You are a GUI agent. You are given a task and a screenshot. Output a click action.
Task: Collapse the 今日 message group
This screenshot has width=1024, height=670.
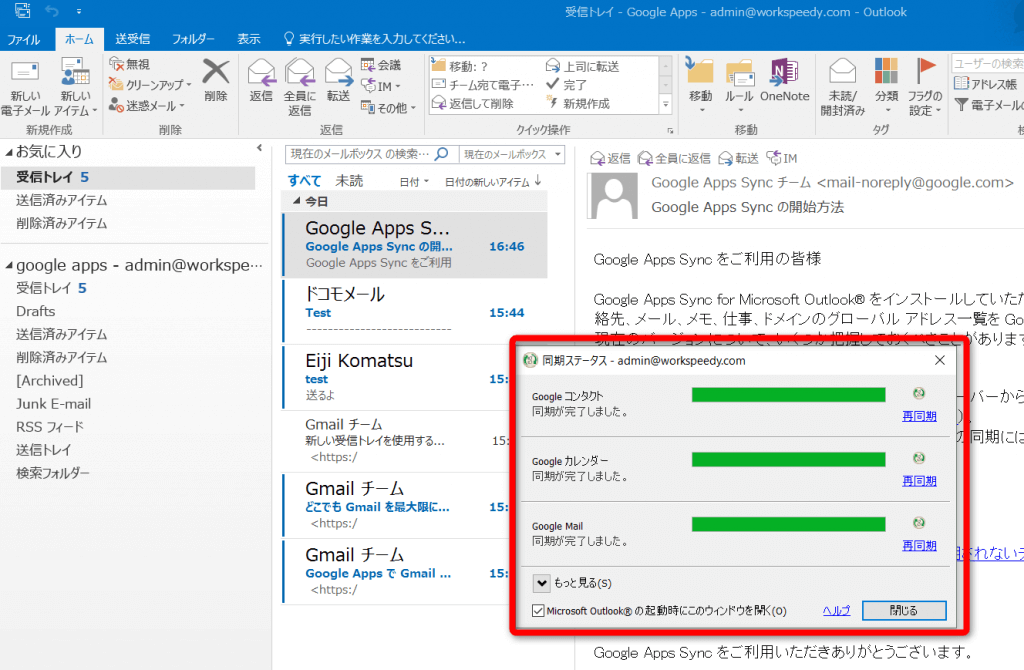point(297,201)
